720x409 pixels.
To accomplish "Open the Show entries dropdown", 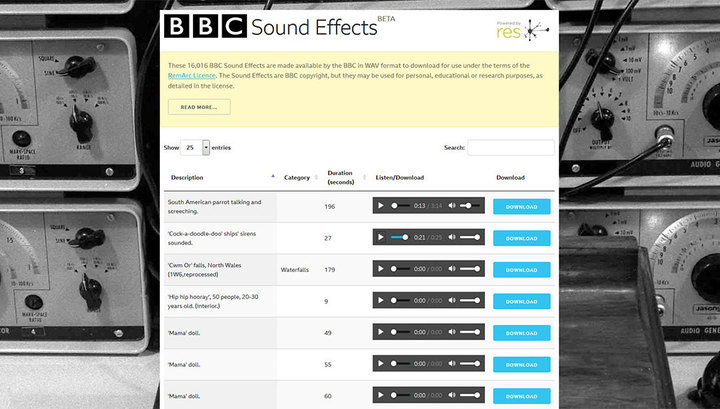I will tap(195, 147).
